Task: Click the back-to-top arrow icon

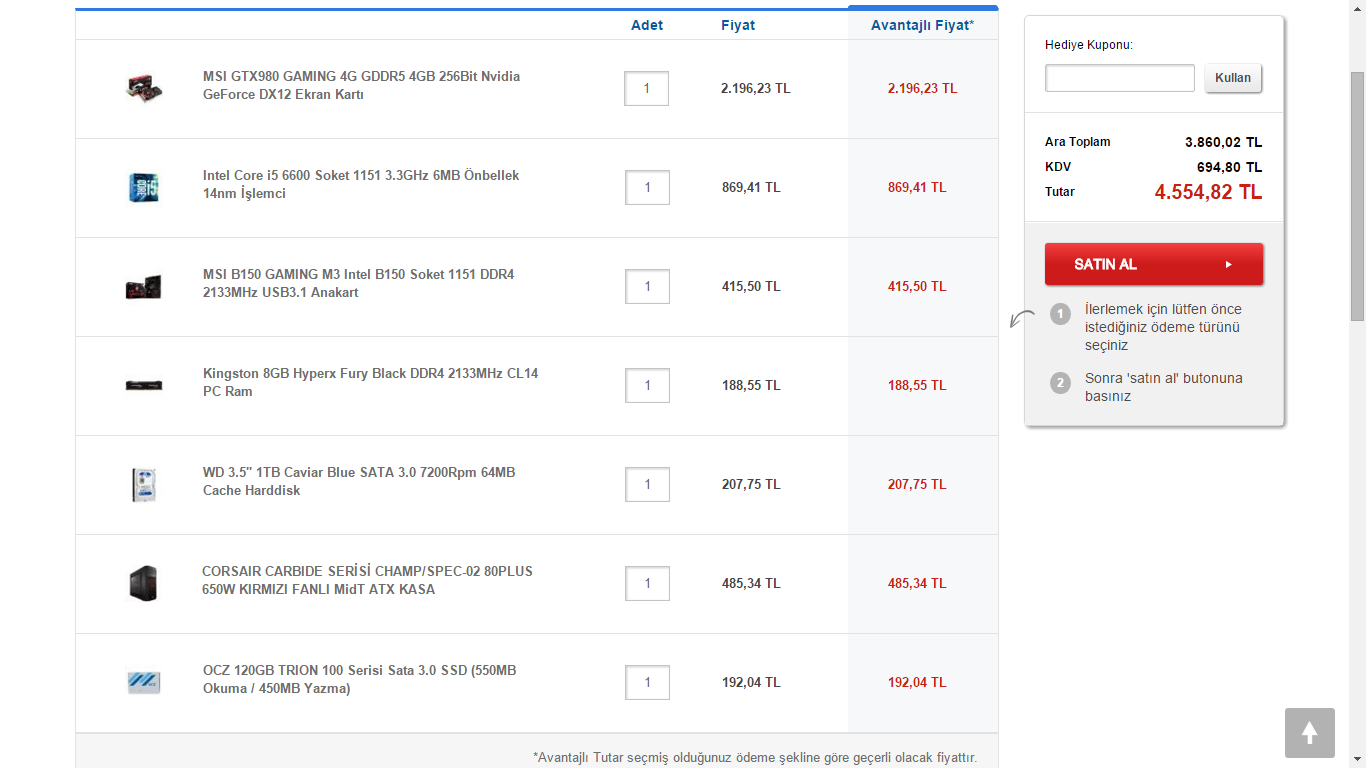Action: click(1310, 733)
